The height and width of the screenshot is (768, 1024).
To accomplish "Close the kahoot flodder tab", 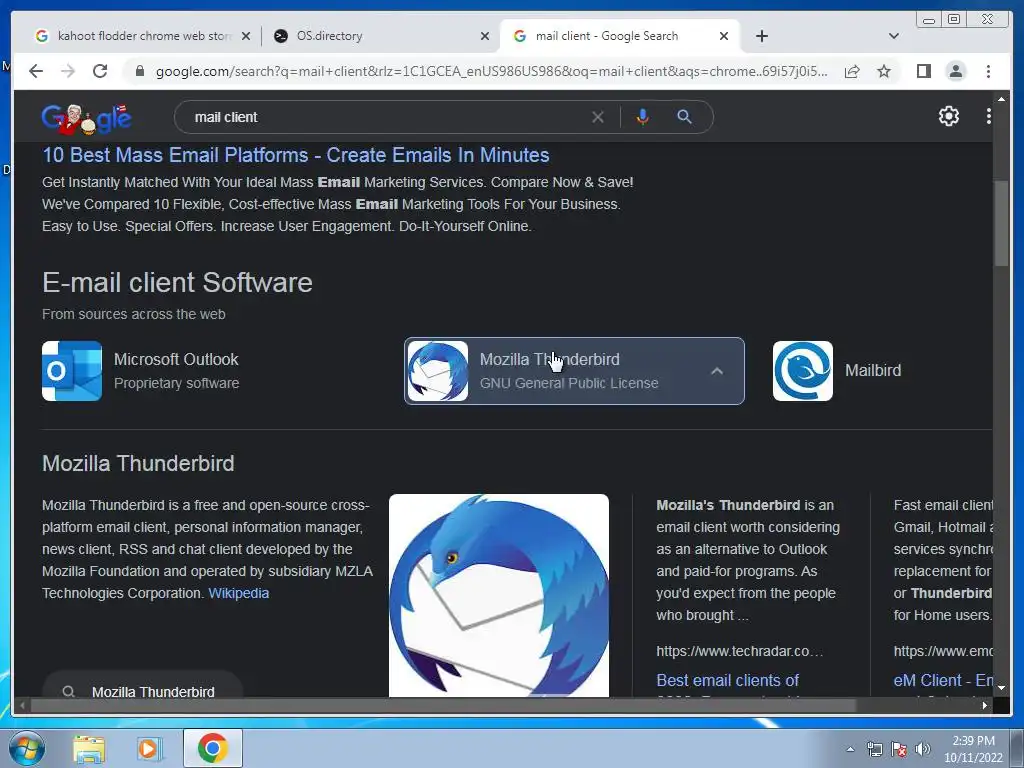I will pos(246,36).
